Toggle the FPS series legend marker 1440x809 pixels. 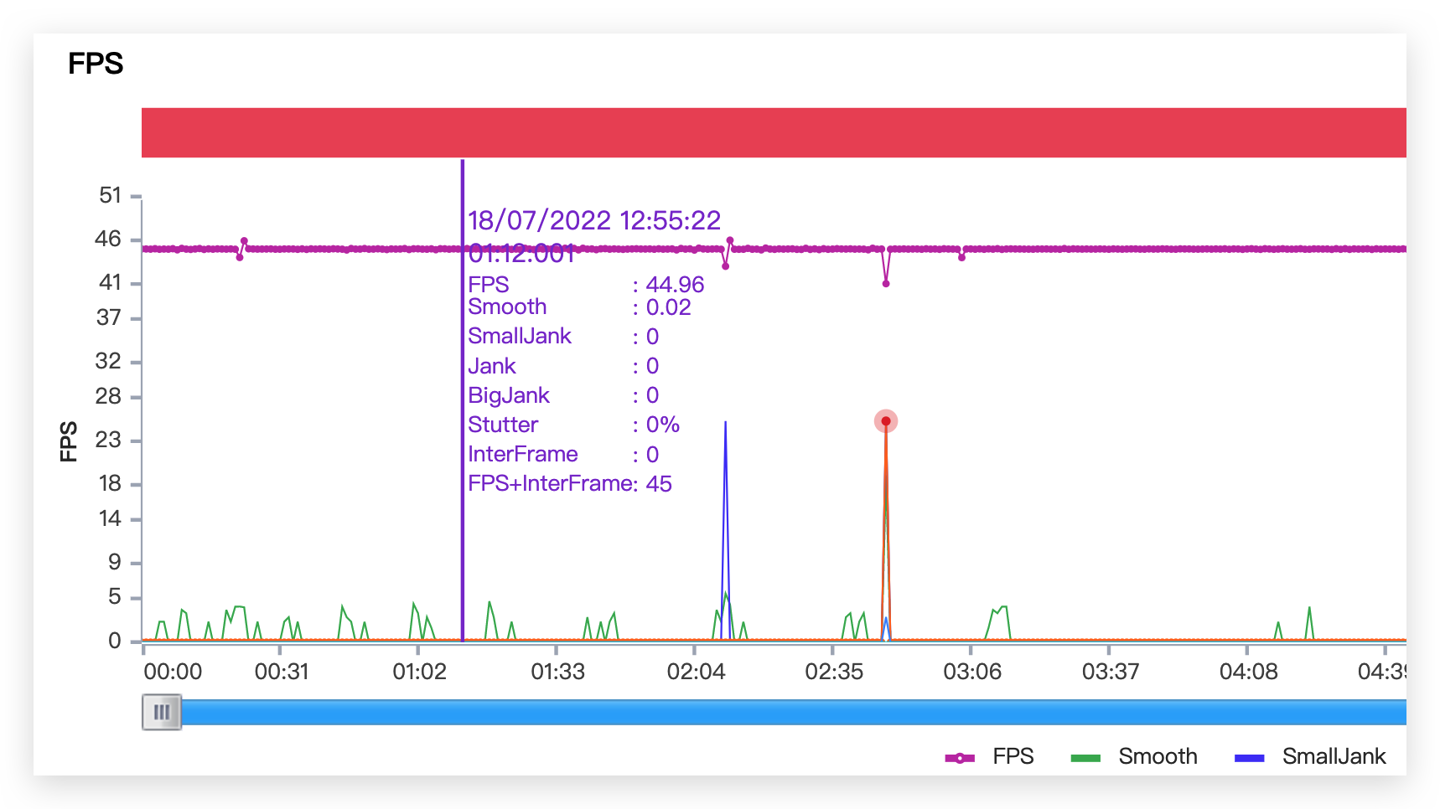(960, 758)
